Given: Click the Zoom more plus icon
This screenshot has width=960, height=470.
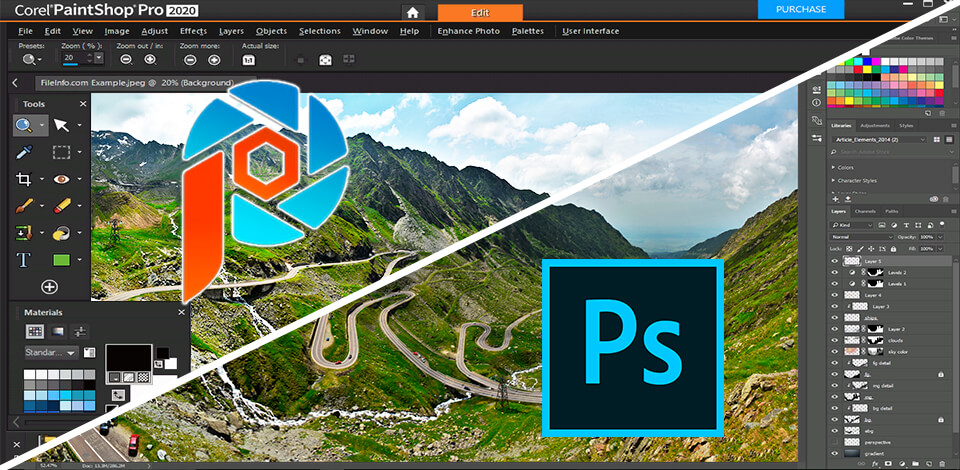Looking at the screenshot, I should coord(214,59).
